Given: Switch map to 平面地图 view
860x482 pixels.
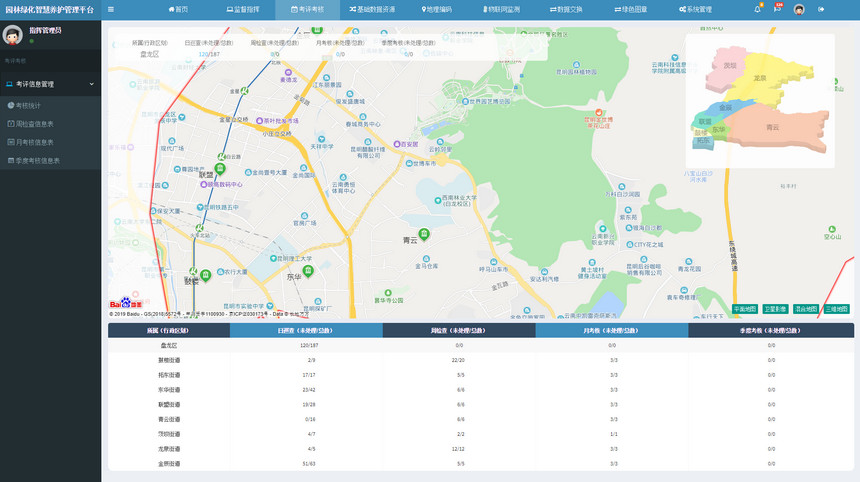Looking at the screenshot, I should 745,309.
